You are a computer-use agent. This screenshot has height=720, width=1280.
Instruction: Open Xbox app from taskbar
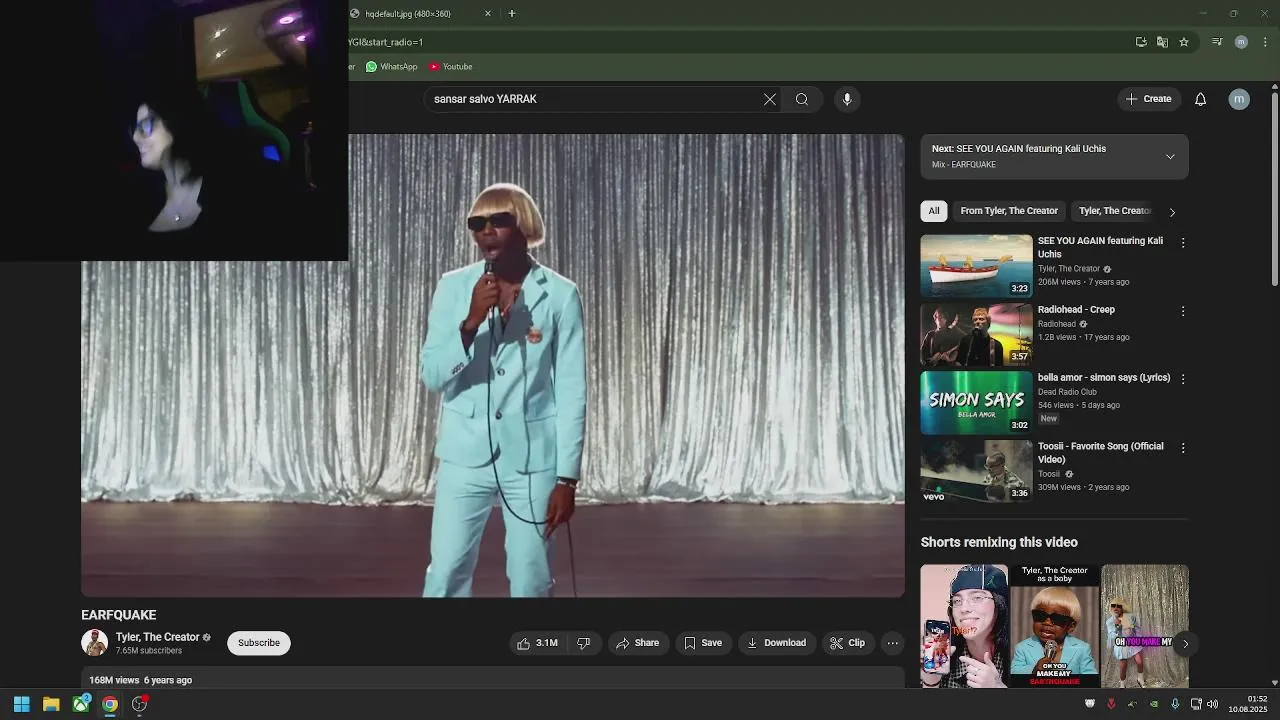click(x=80, y=704)
